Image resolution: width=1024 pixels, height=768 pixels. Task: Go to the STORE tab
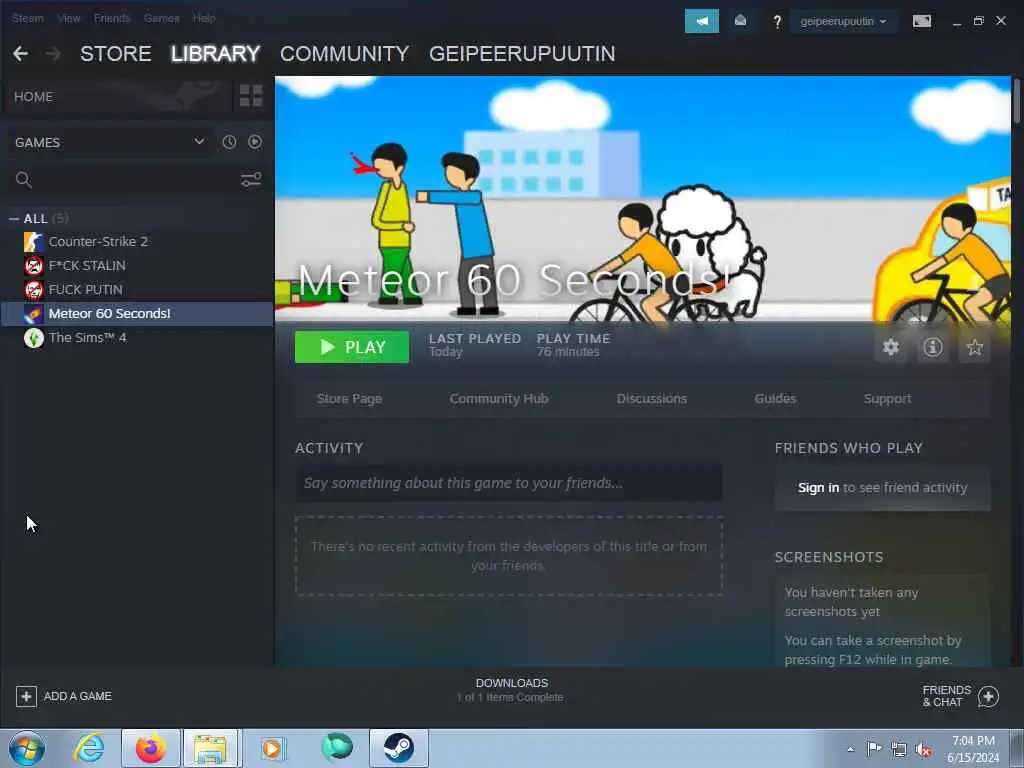(116, 54)
